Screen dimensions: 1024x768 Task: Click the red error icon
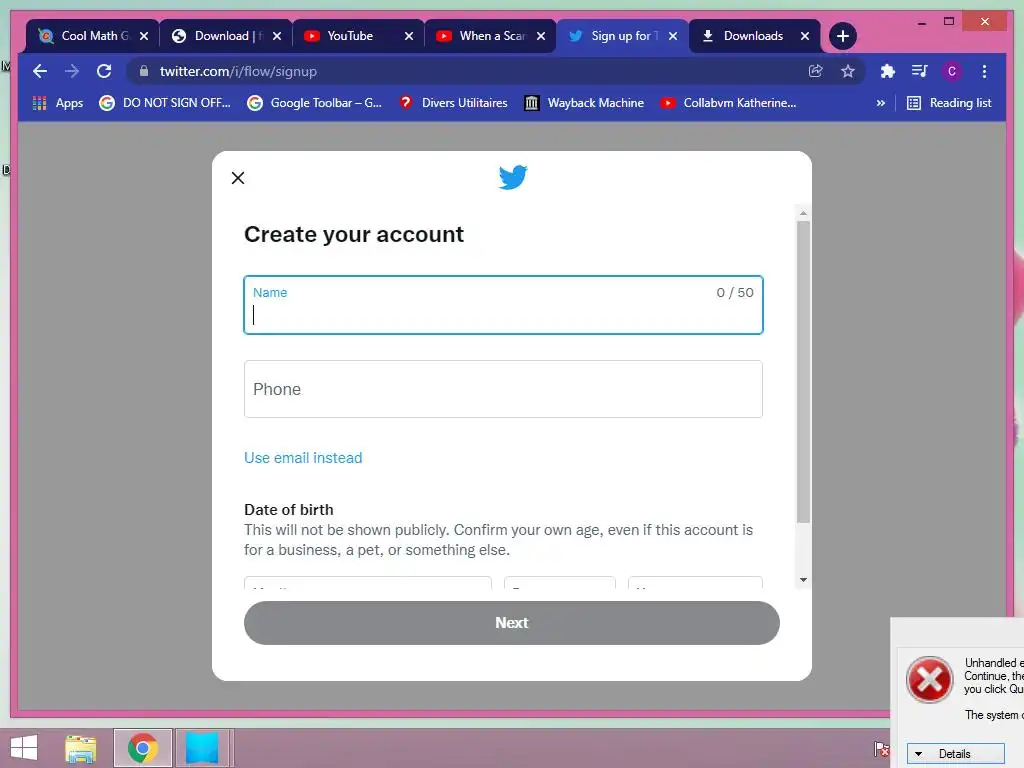tap(929, 680)
